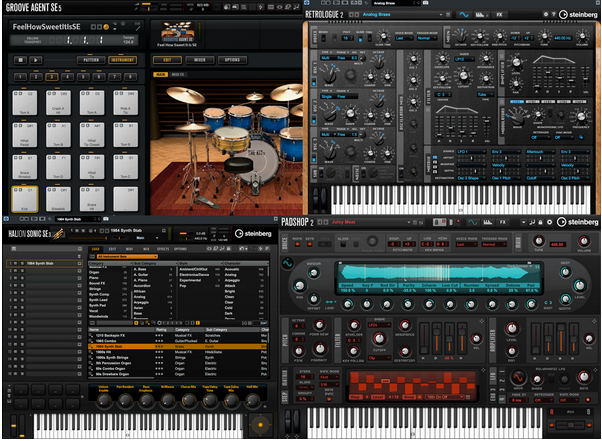Screen dimensions: 602x441
Task: Select pad group 8 in Groove Agent
Action: (131, 77)
